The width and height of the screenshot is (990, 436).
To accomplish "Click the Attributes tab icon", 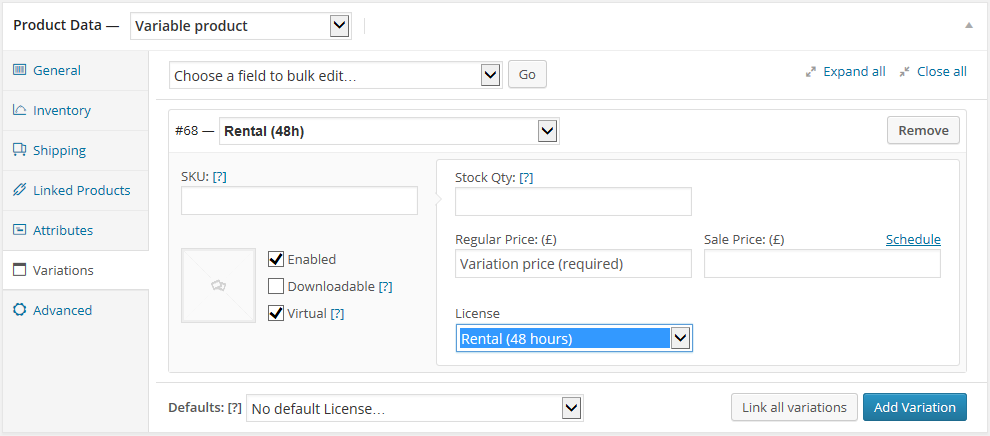I will point(20,230).
